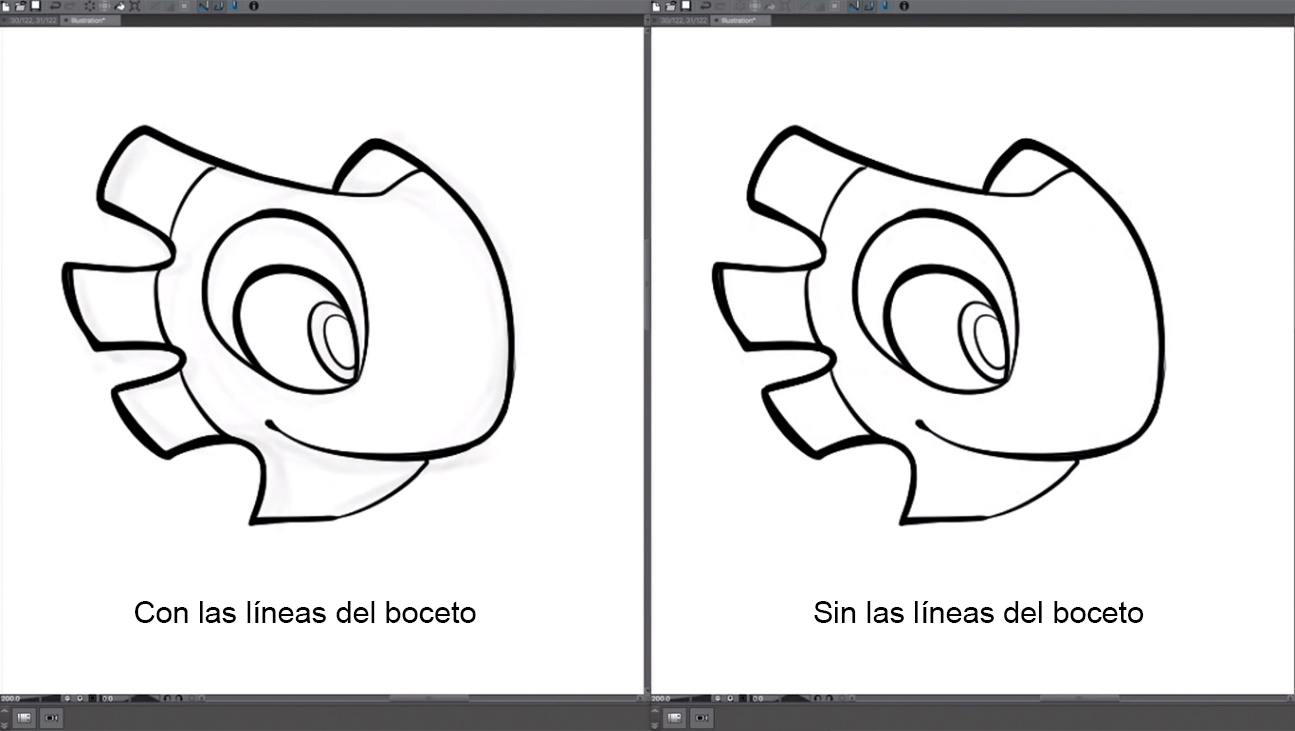Screen dimensions: 1295x731
Task: Click the camera button at bottom left
Action: pos(52,718)
